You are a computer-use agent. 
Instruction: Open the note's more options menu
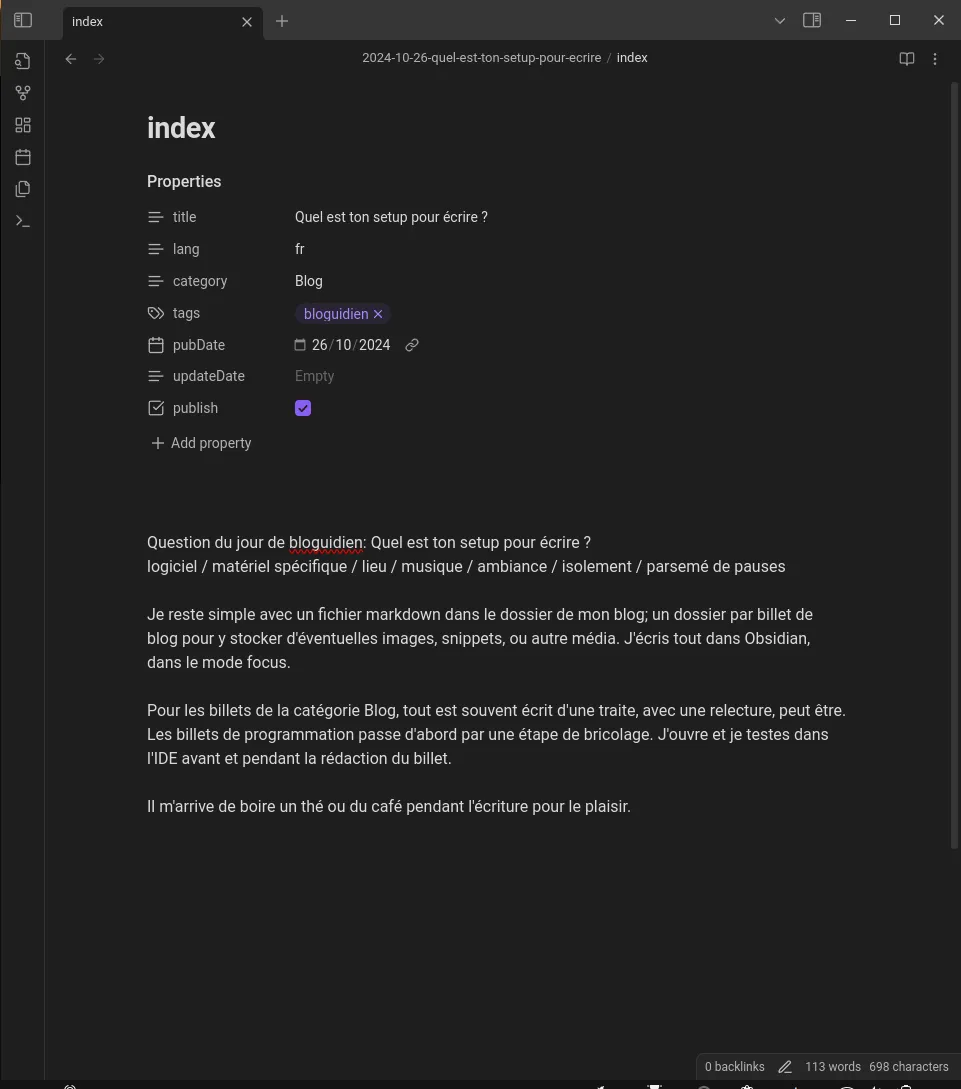point(935,59)
